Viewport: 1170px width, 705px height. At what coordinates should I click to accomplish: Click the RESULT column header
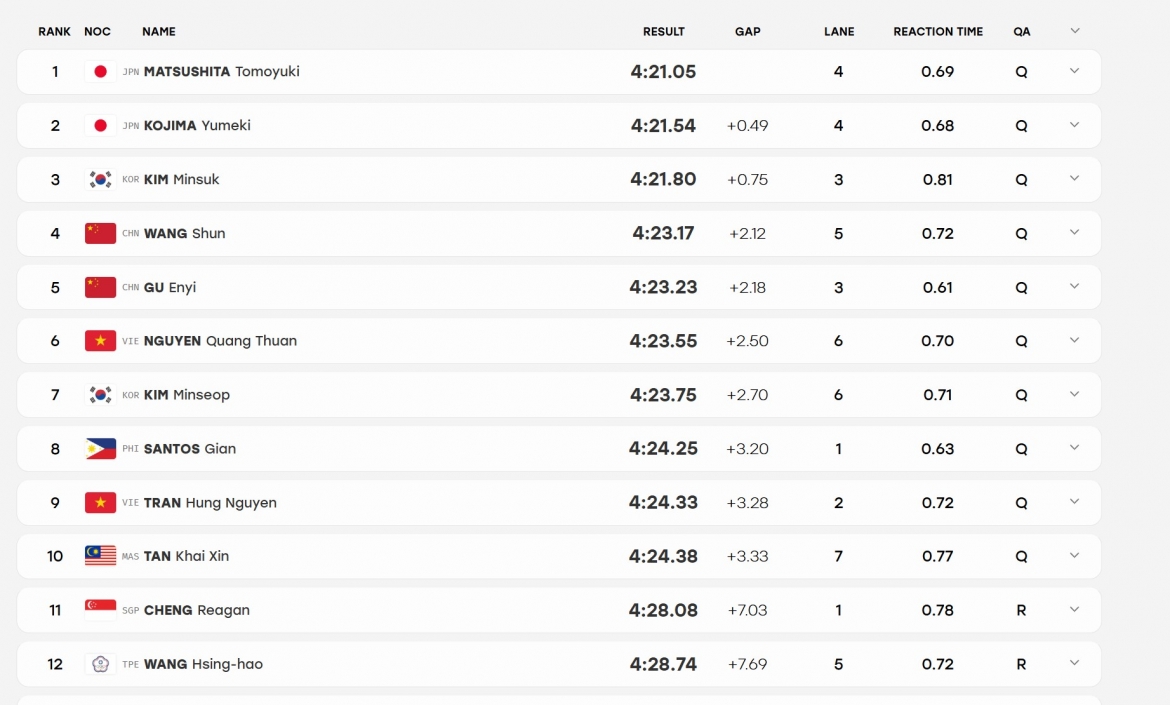click(663, 31)
